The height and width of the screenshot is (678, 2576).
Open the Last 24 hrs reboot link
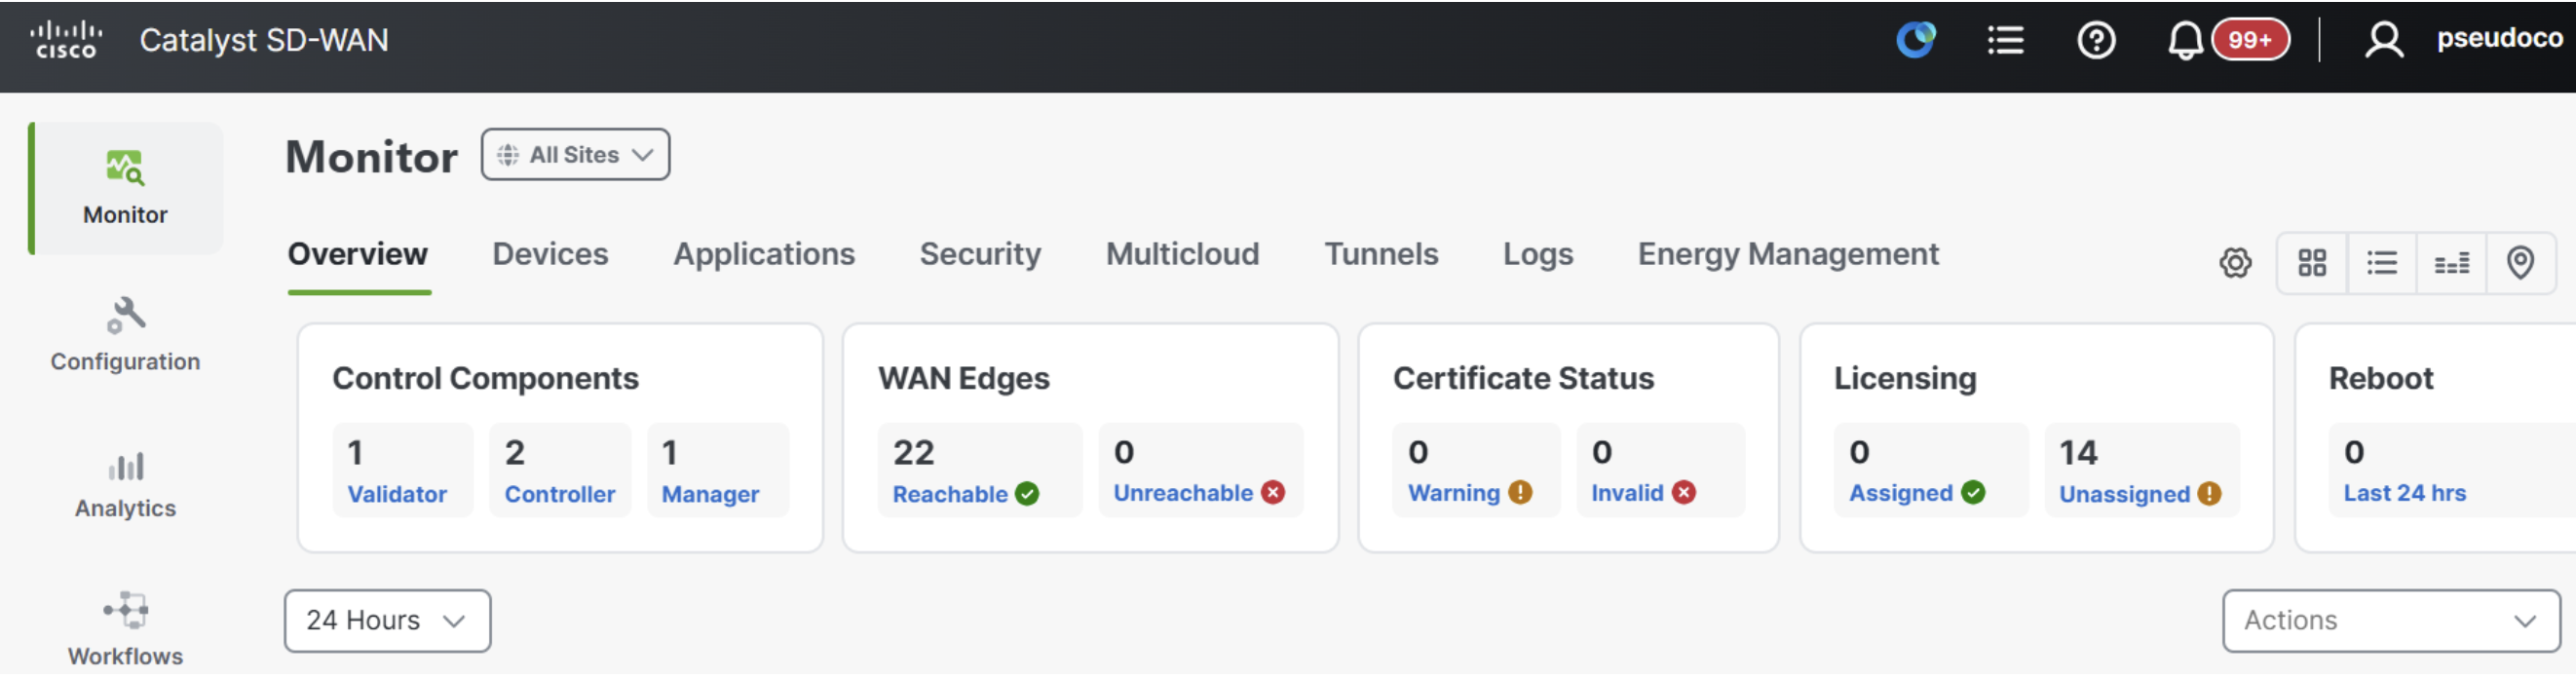pos(2404,493)
